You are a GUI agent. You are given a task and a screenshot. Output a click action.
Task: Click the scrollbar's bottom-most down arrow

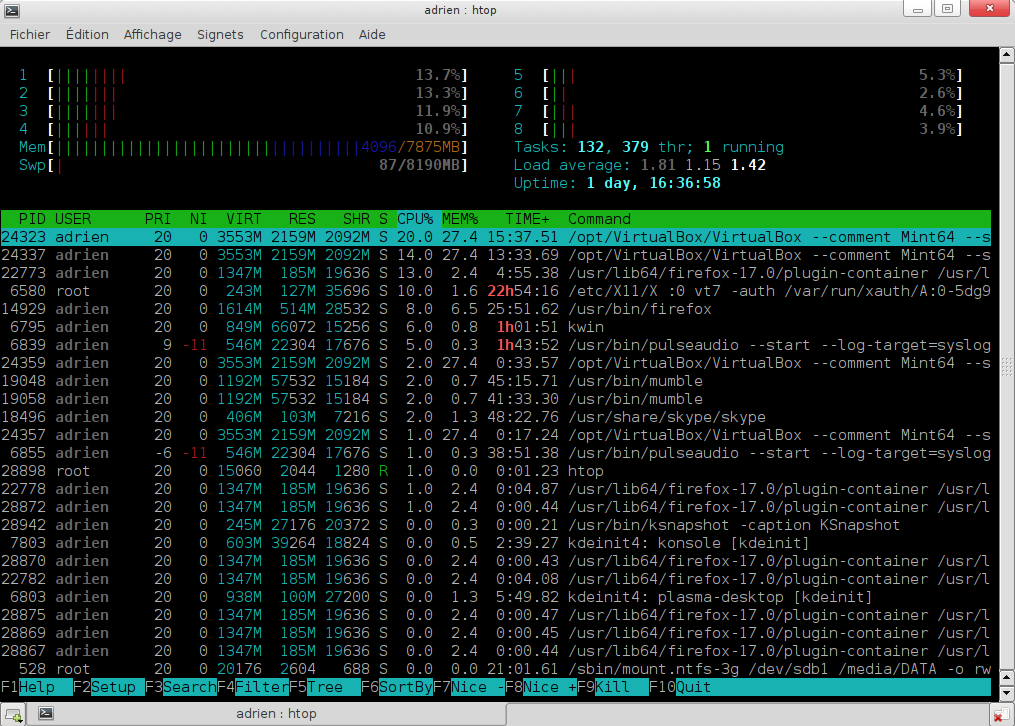[1007, 694]
